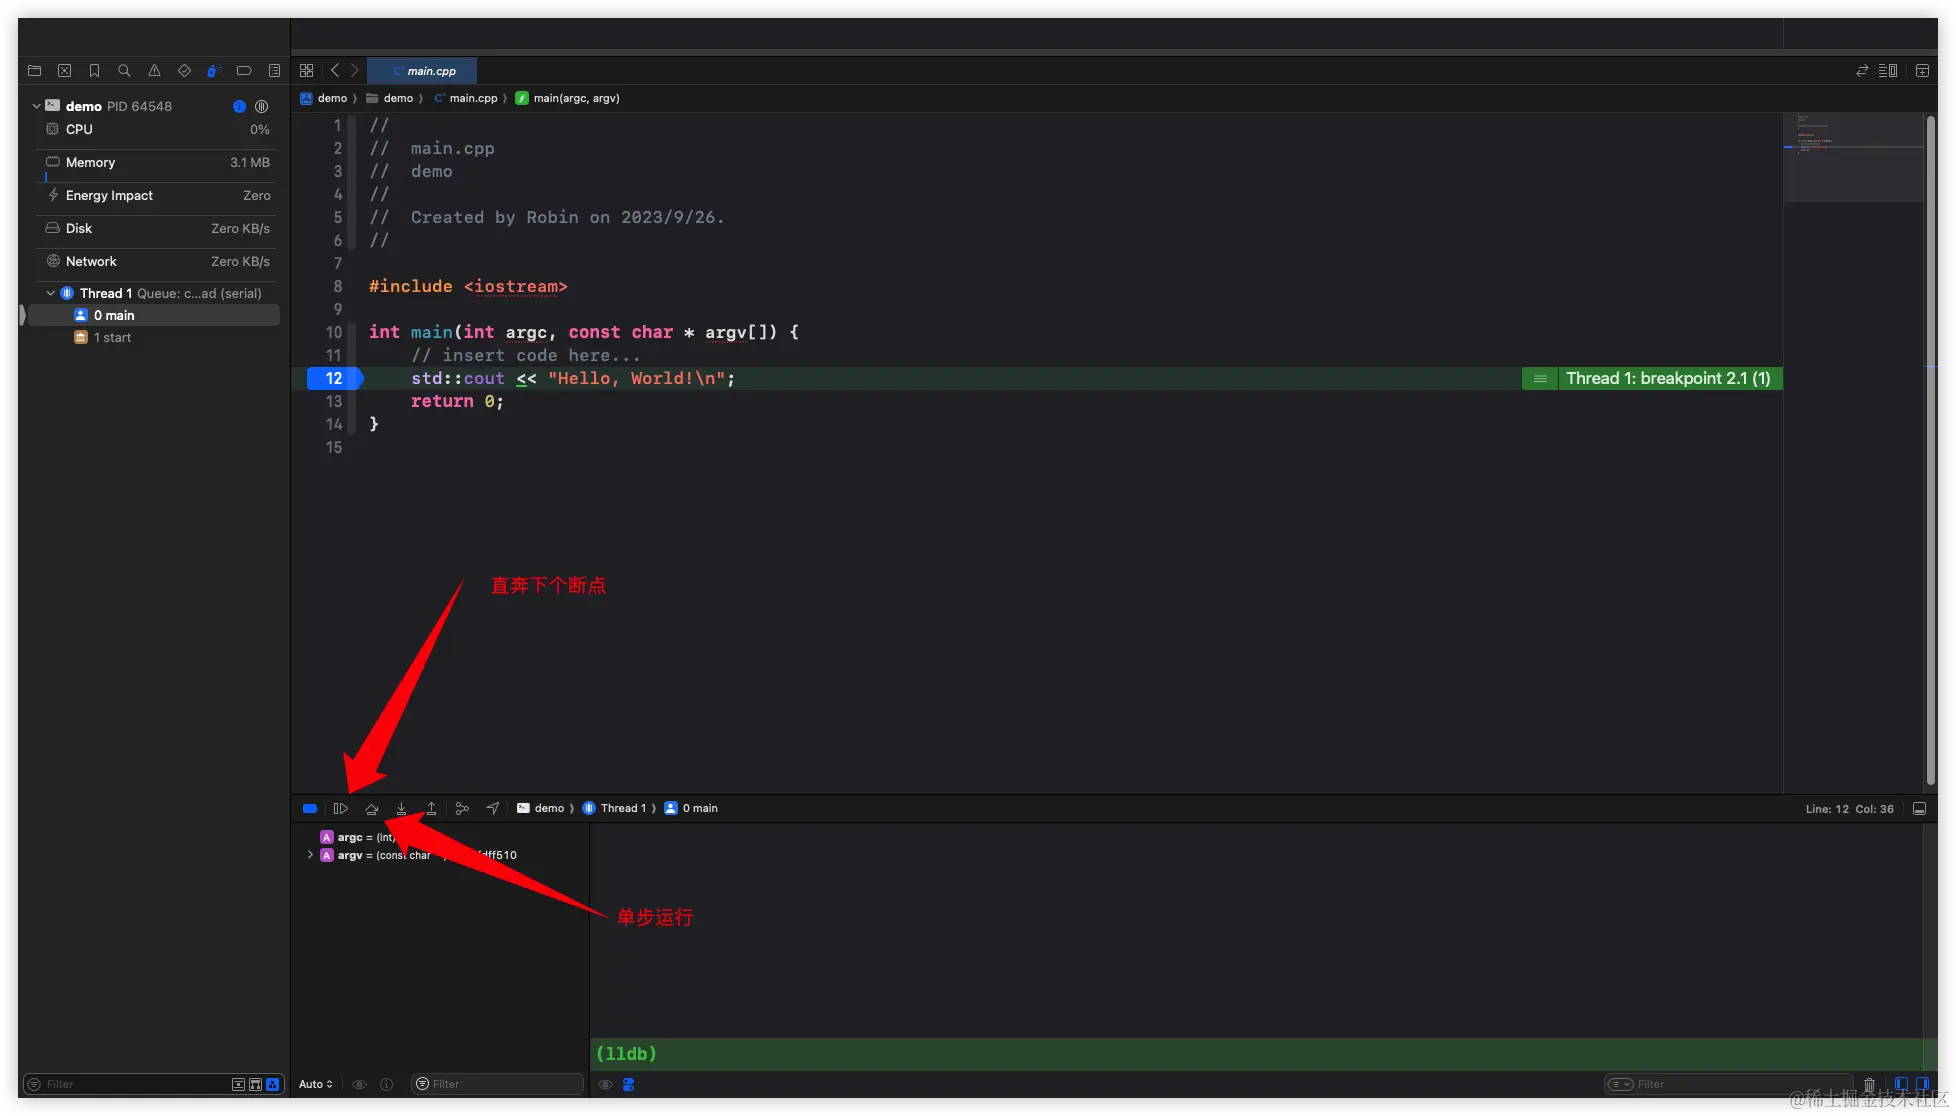Click the Step Over debug button
1956x1116 pixels.
pos(371,808)
